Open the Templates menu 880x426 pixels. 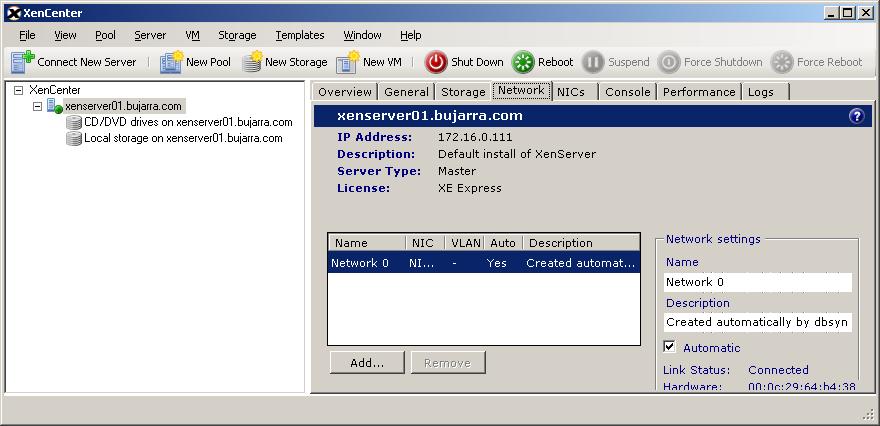(x=300, y=35)
